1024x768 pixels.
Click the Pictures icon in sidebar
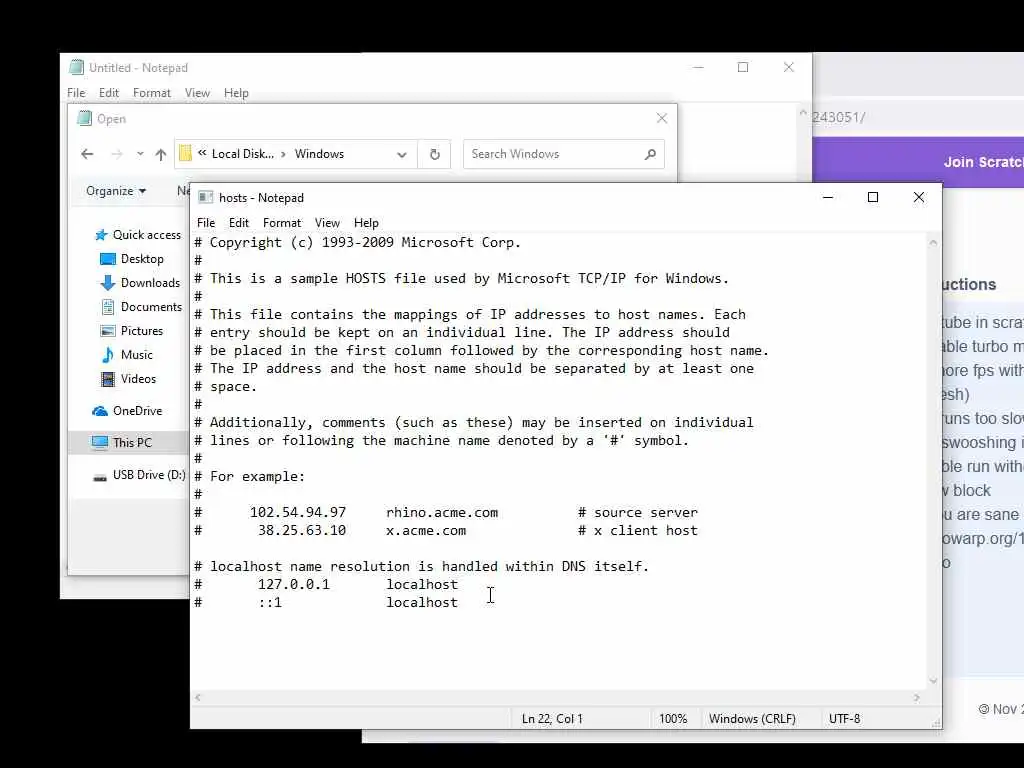[x=108, y=330]
